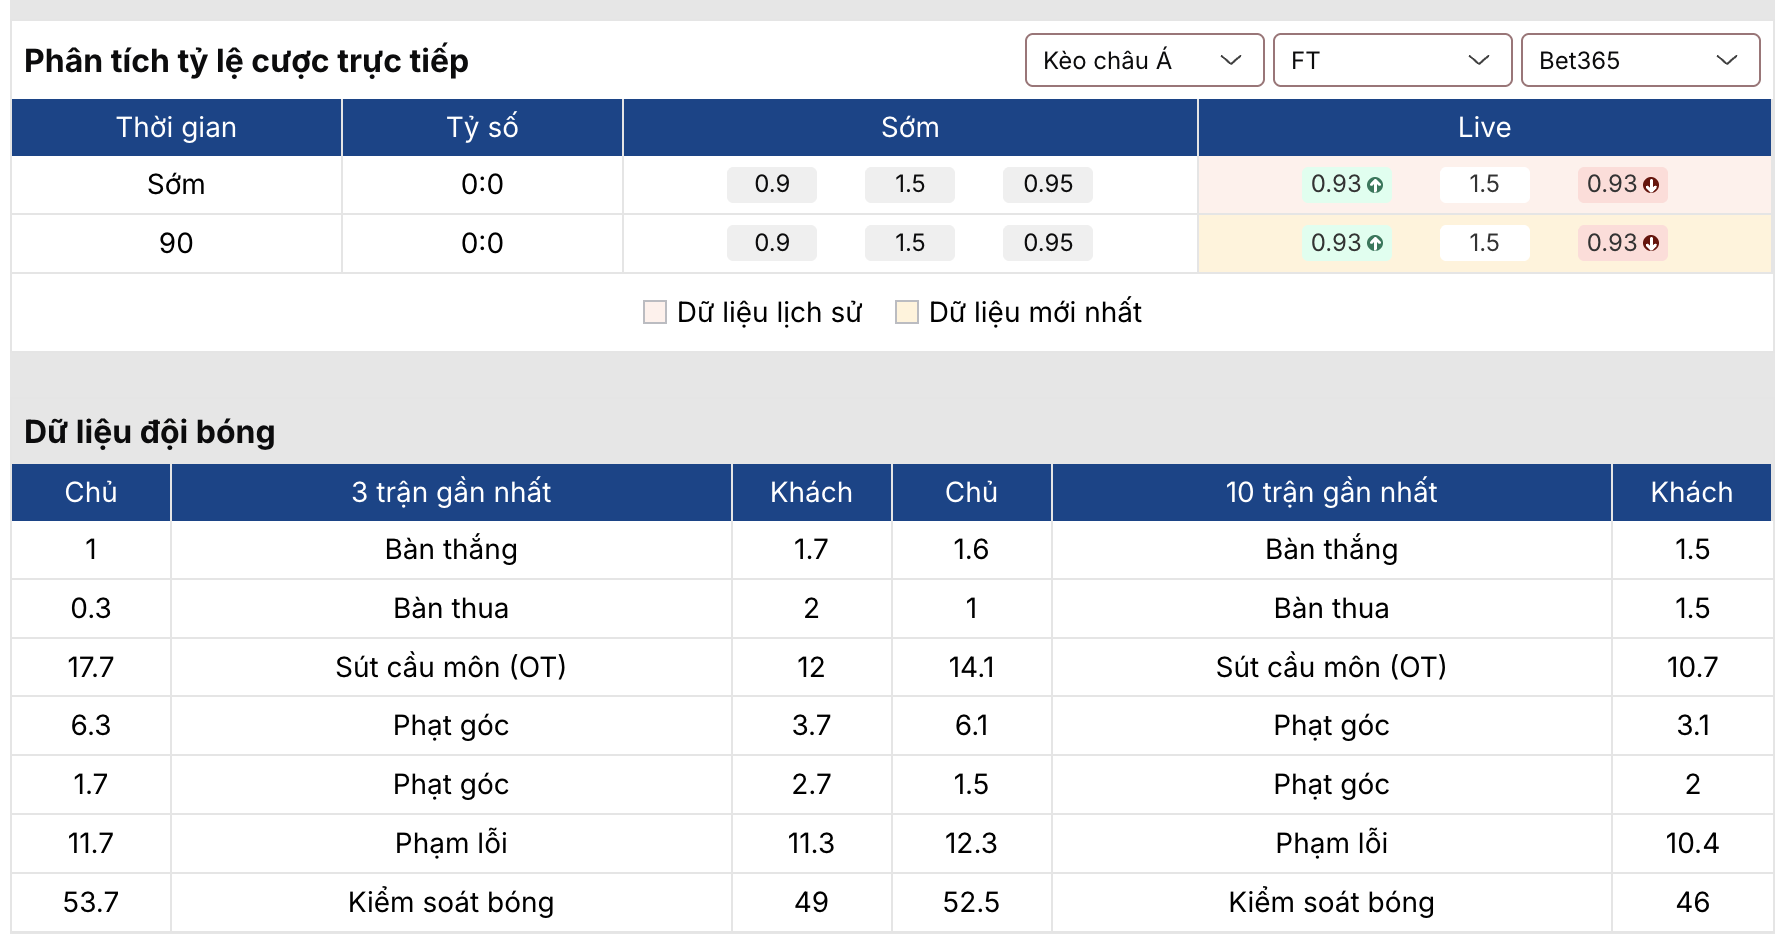Click early odds 0.9 in Sớm row

pyautogui.click(x=772, y=184)
